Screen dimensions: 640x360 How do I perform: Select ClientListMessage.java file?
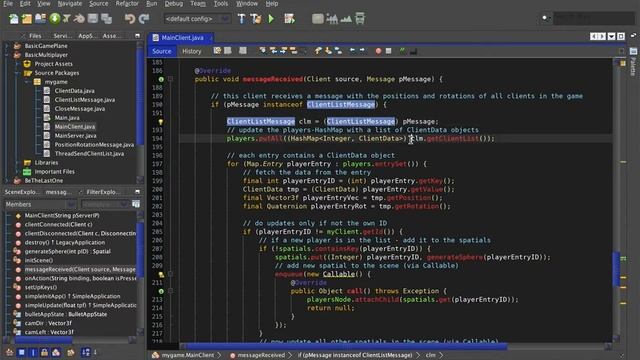pyautogui.click(x=84, y=100)
